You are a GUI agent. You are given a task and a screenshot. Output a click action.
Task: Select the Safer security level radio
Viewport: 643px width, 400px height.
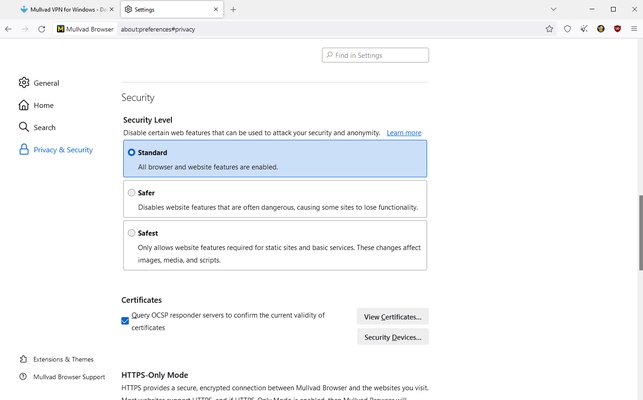(131, 192)
